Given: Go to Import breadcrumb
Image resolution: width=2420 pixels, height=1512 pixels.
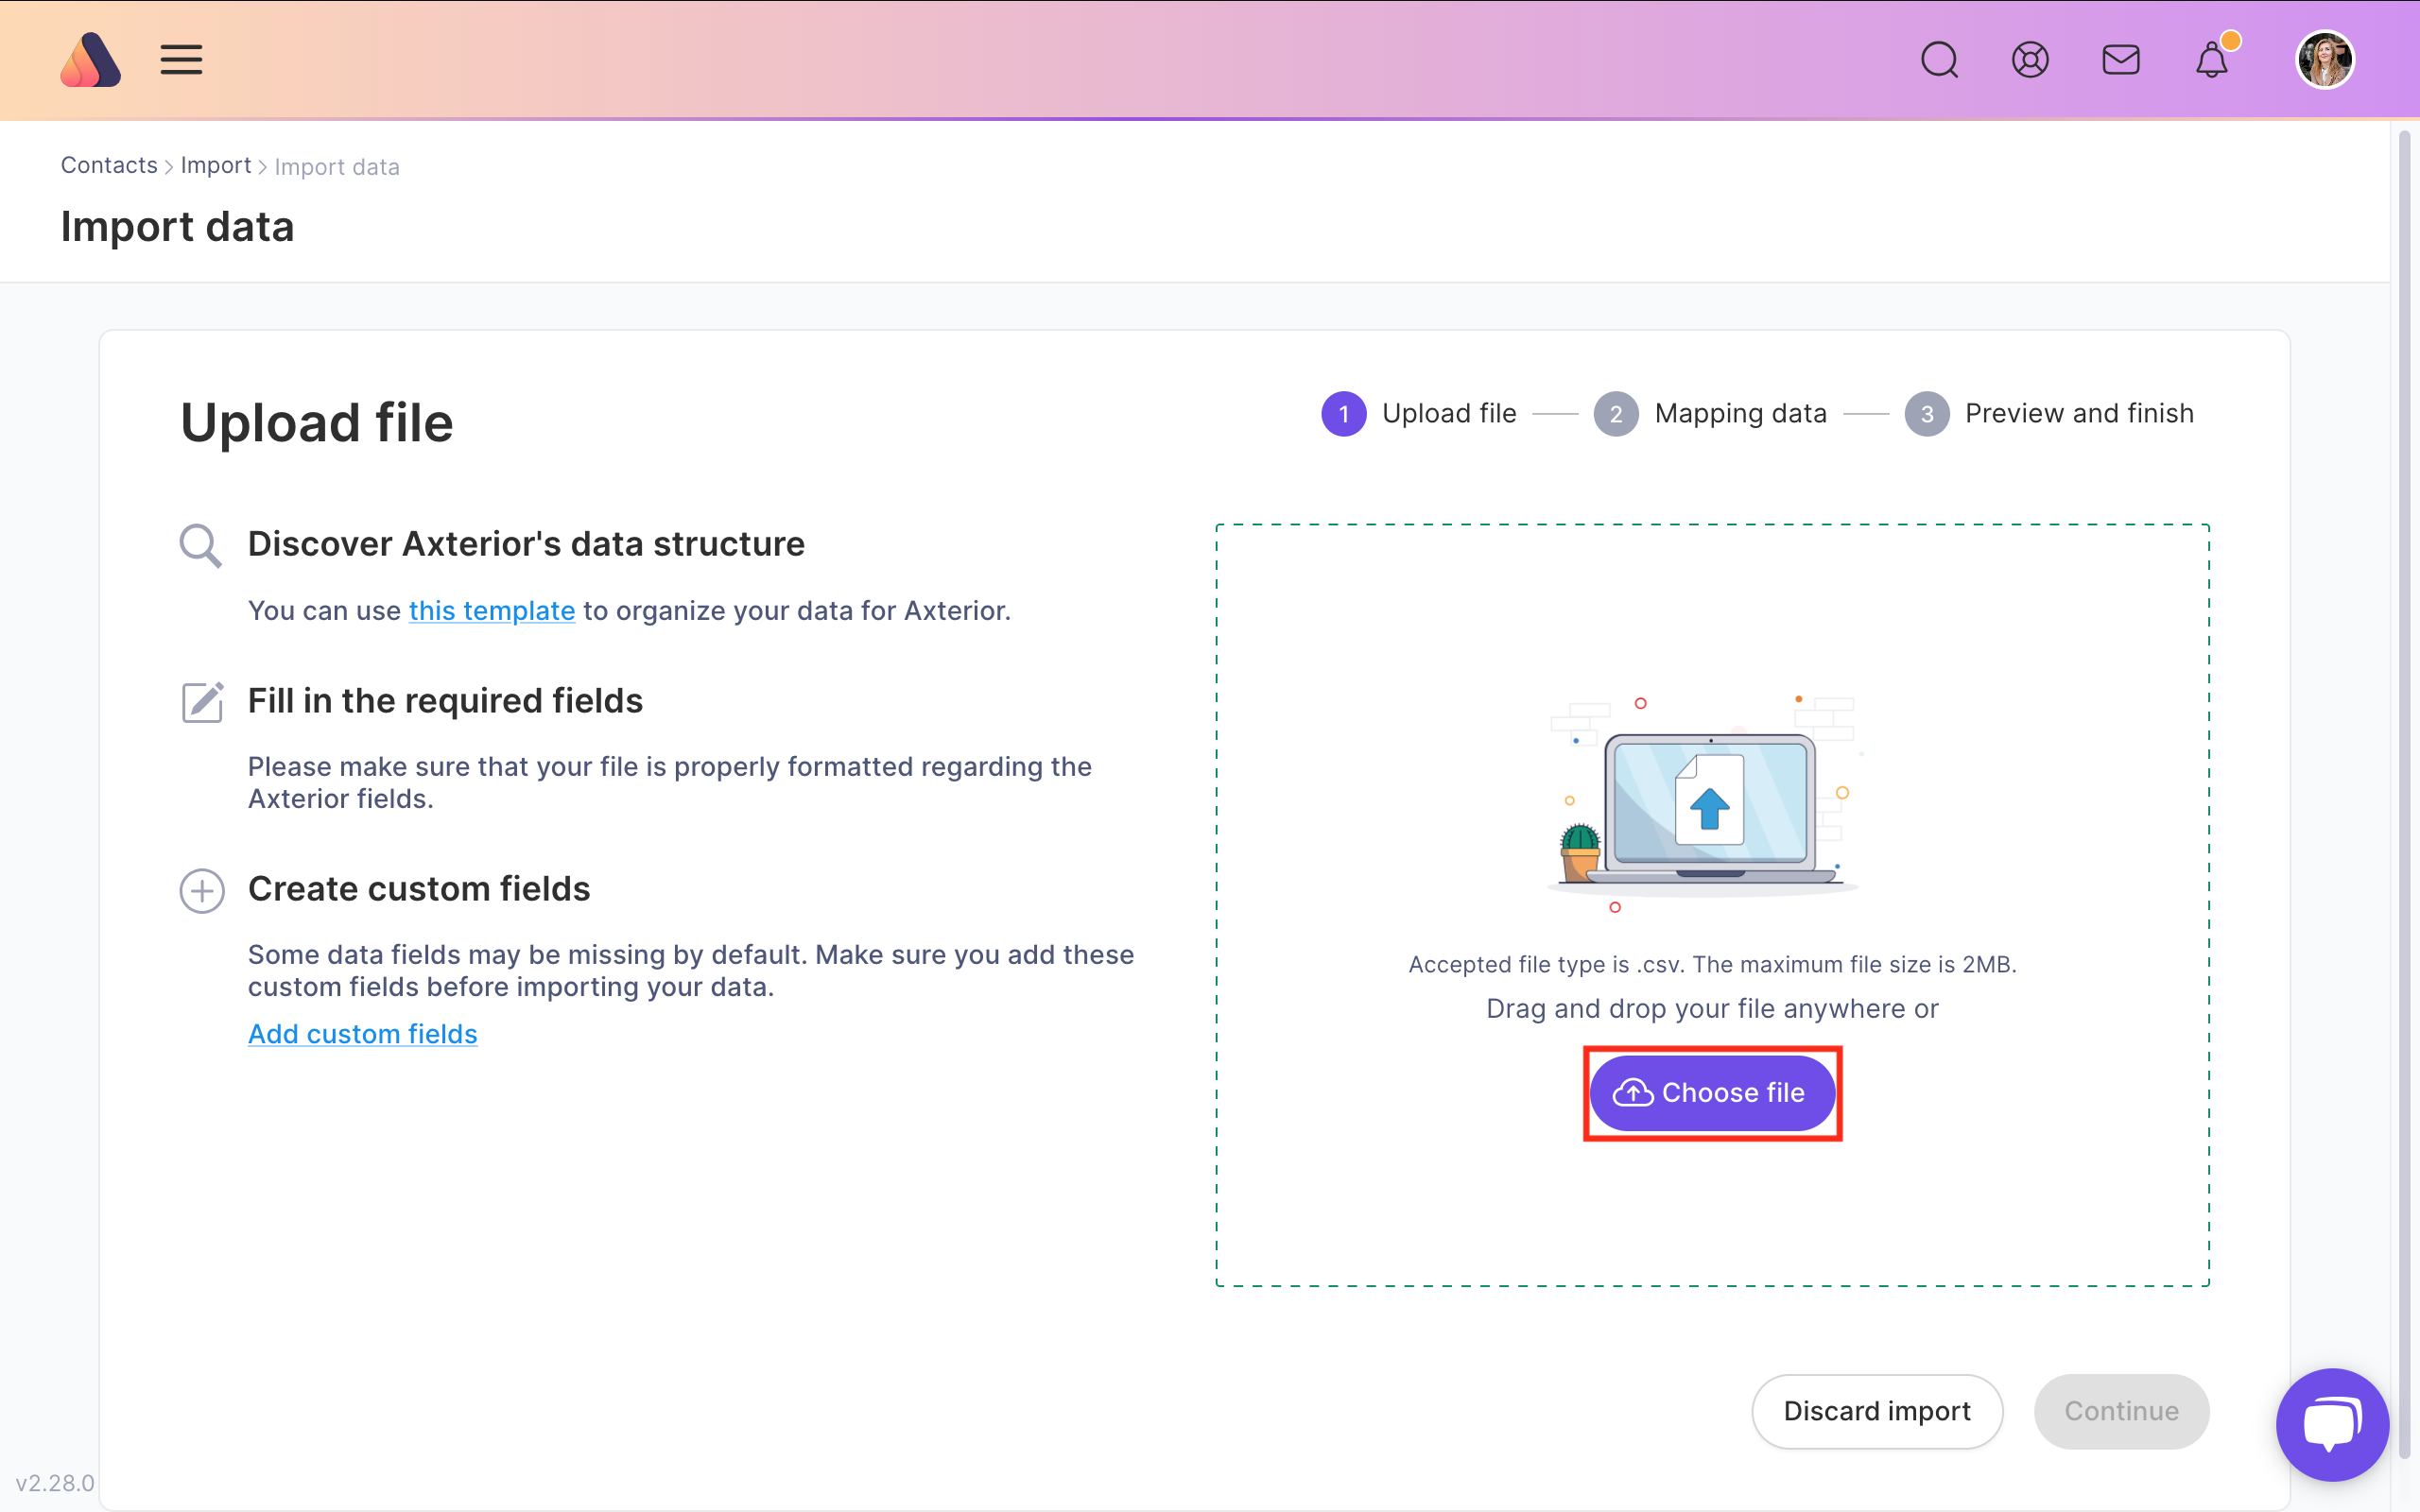Looking at the screenshot, I should (216, 165).
